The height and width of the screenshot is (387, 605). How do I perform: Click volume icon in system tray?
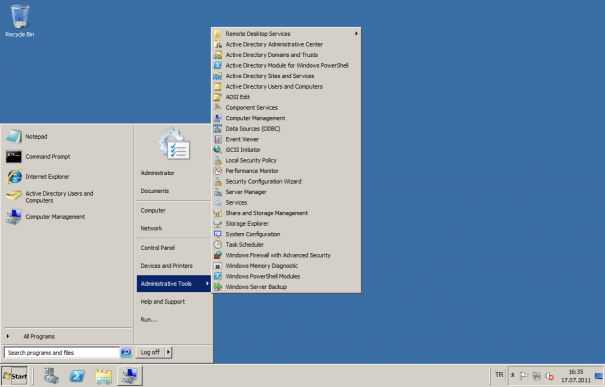point(549,376)
